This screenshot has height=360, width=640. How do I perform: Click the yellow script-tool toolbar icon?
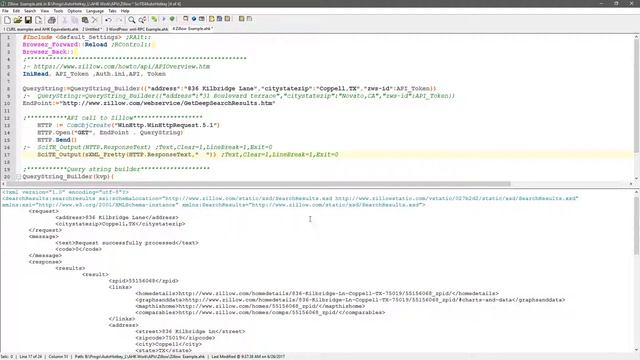click(x=211, y=19)
